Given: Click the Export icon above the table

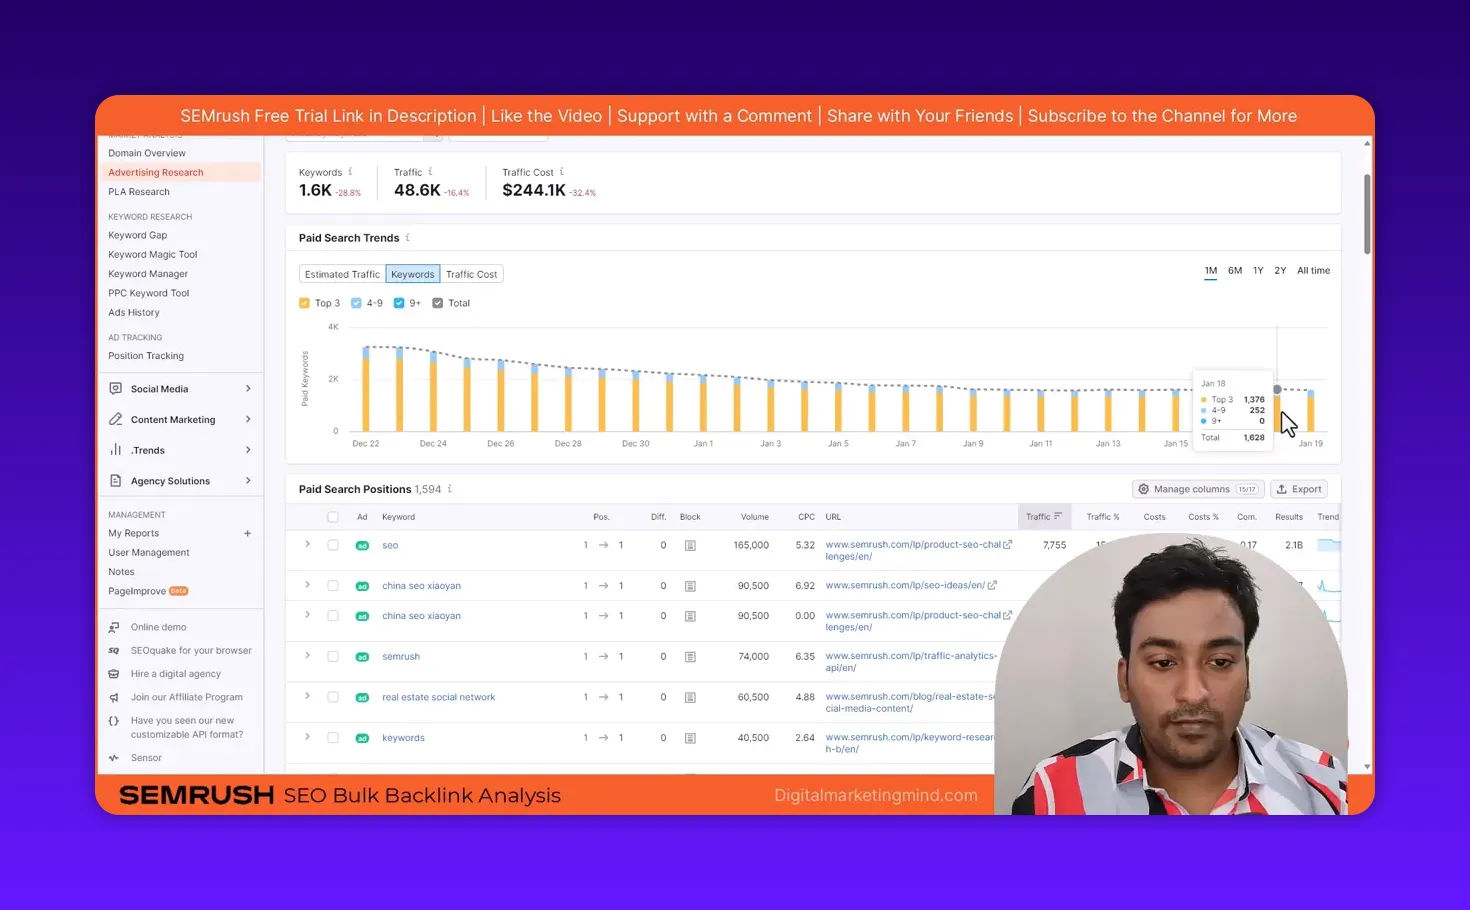Looking at the screenshot, I should (1281, 488).
